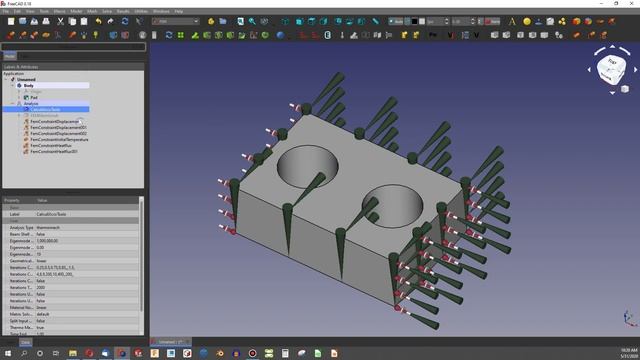Click the Undo arrow icon
The image size is (640, 360).
point(98,21)
